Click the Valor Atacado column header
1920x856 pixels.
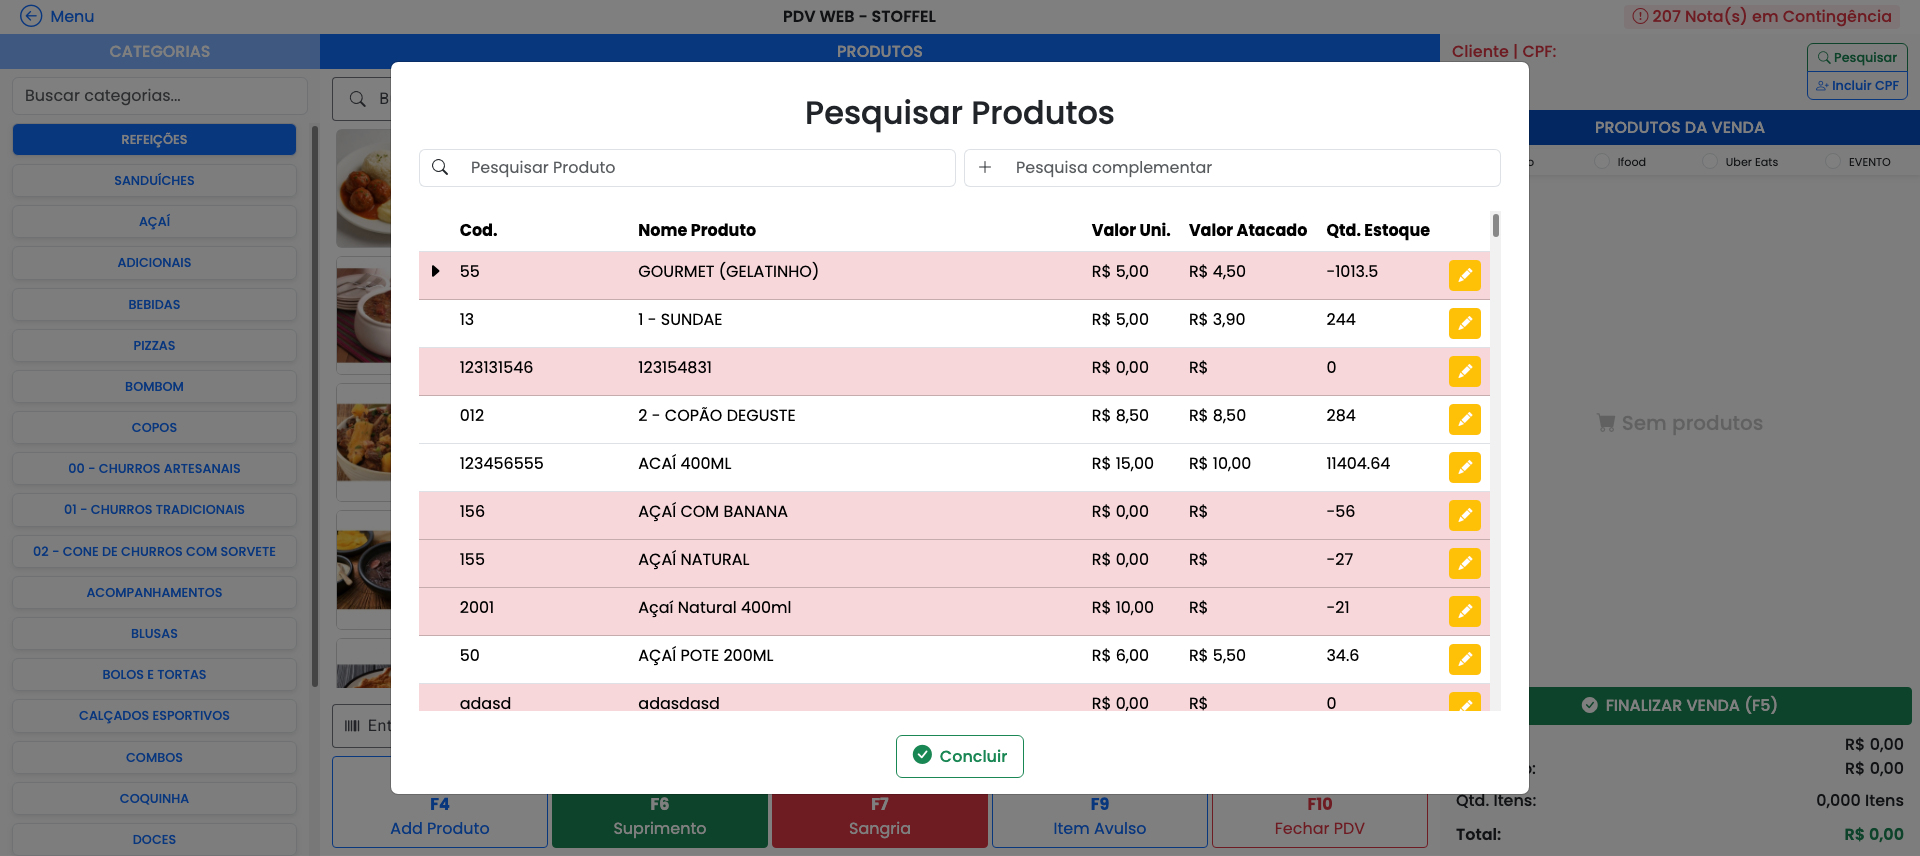click(1248, 230)
